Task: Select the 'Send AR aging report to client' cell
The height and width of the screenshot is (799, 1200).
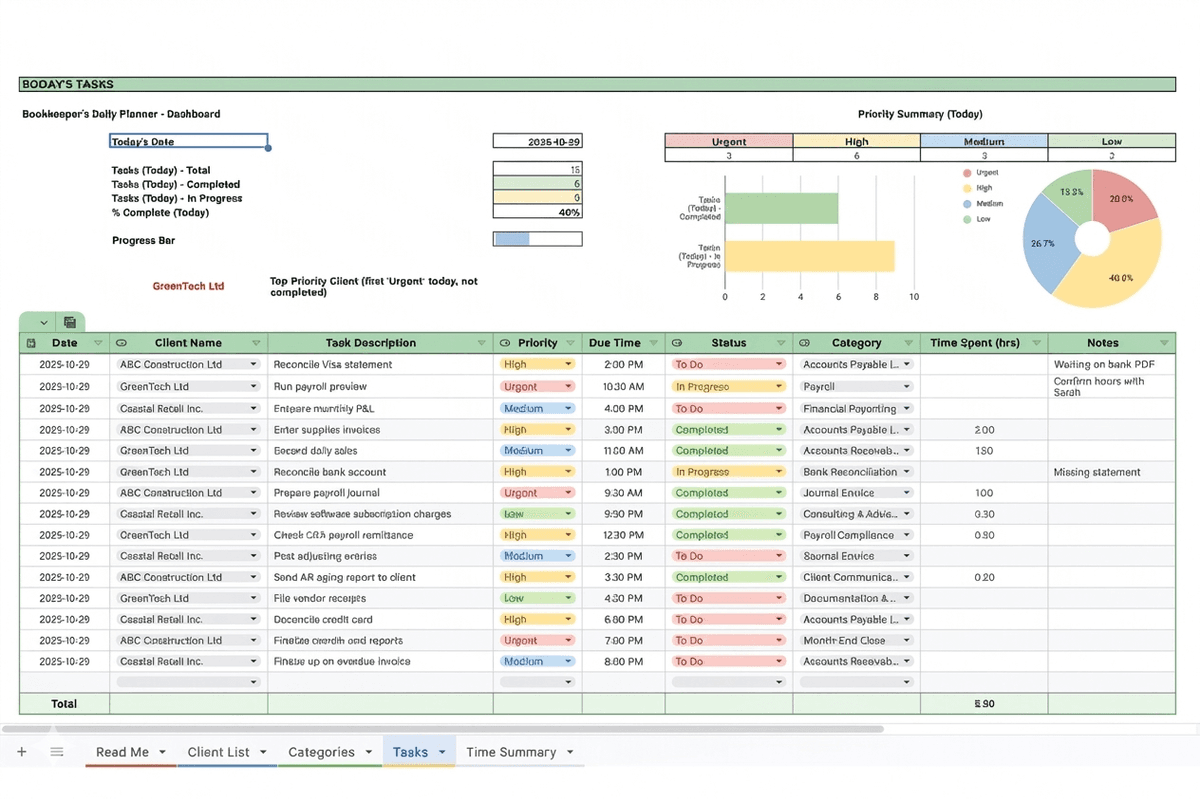Action: [380, 577]
